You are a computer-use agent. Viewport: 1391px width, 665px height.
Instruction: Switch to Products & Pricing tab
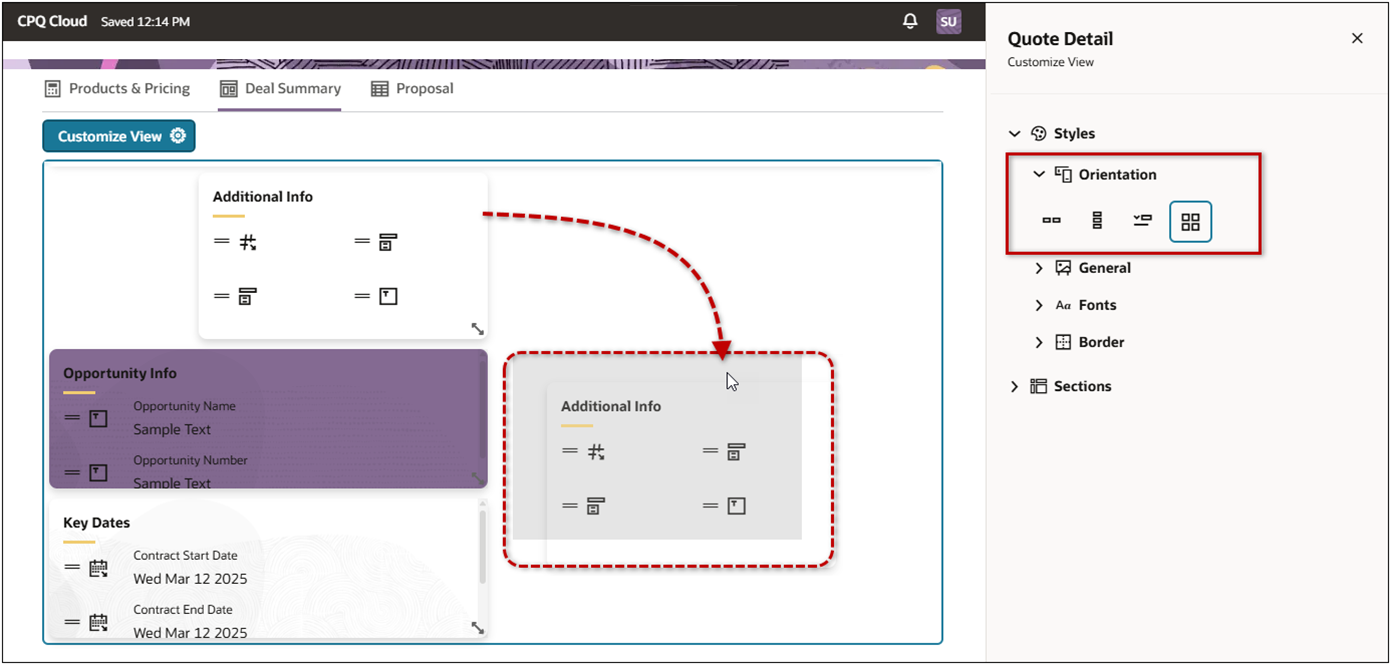(117, 89)
